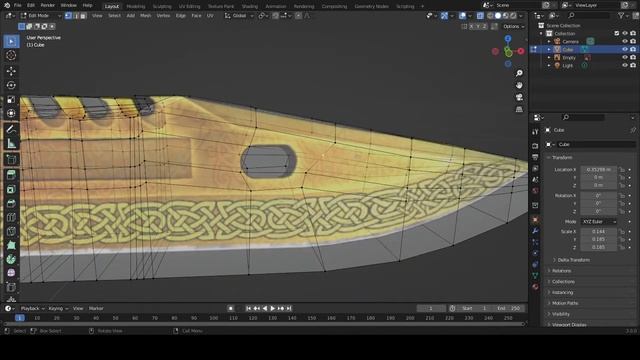Enable vertex select mode
Screen dimensions: 640x360
[68, 16]
